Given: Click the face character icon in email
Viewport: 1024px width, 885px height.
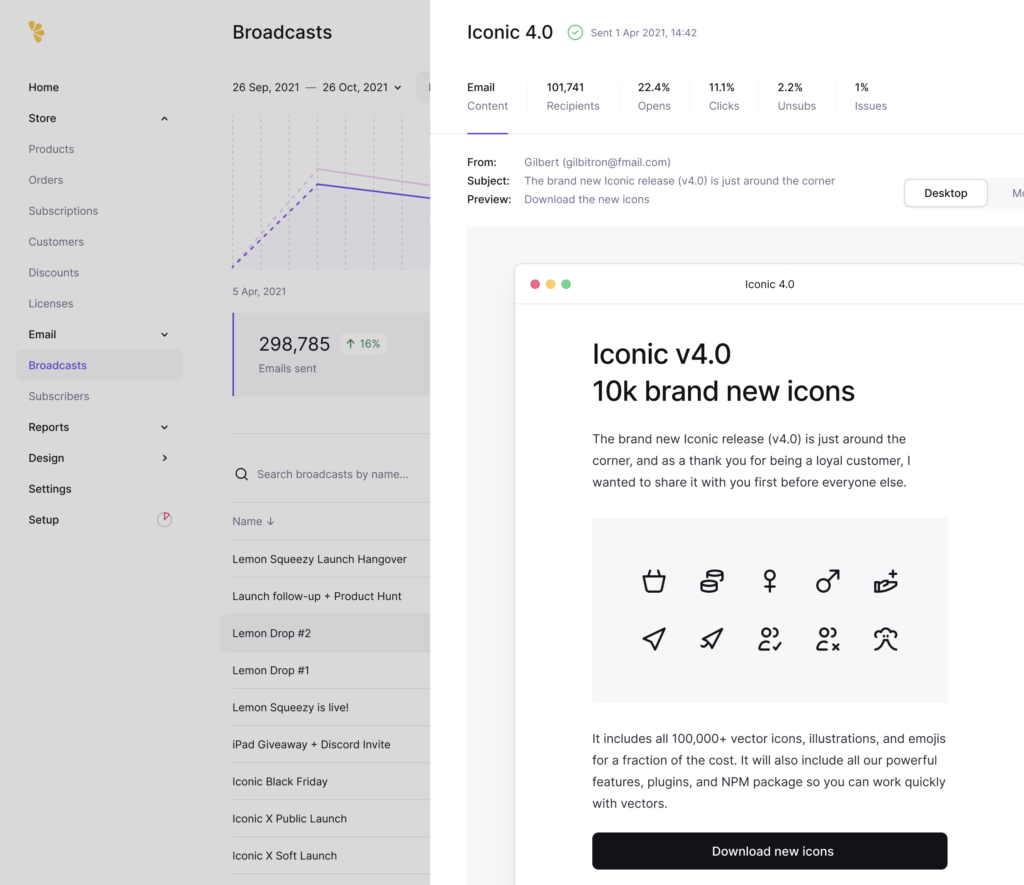Looking at the screenshot, I should (x=886, y=639).
